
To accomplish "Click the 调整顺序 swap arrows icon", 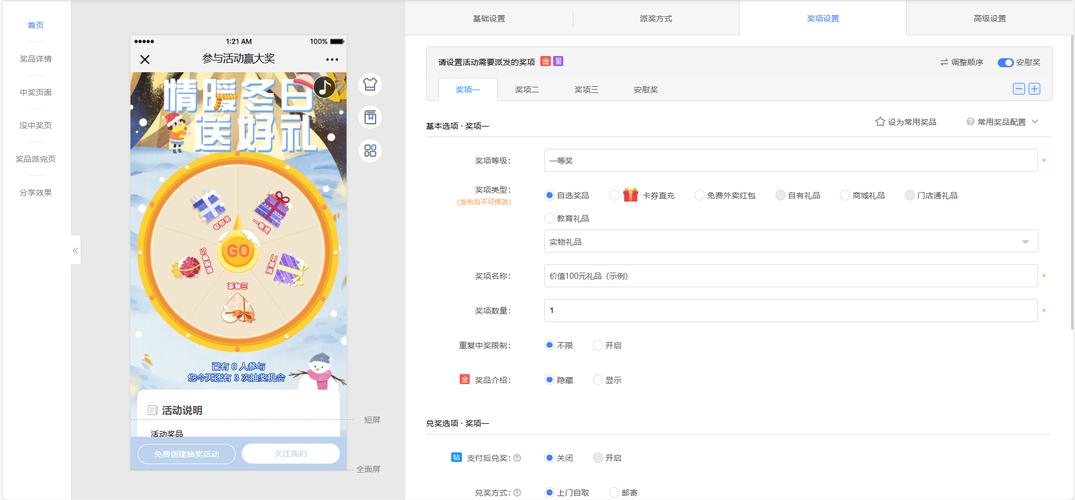I will coord(944,62).
